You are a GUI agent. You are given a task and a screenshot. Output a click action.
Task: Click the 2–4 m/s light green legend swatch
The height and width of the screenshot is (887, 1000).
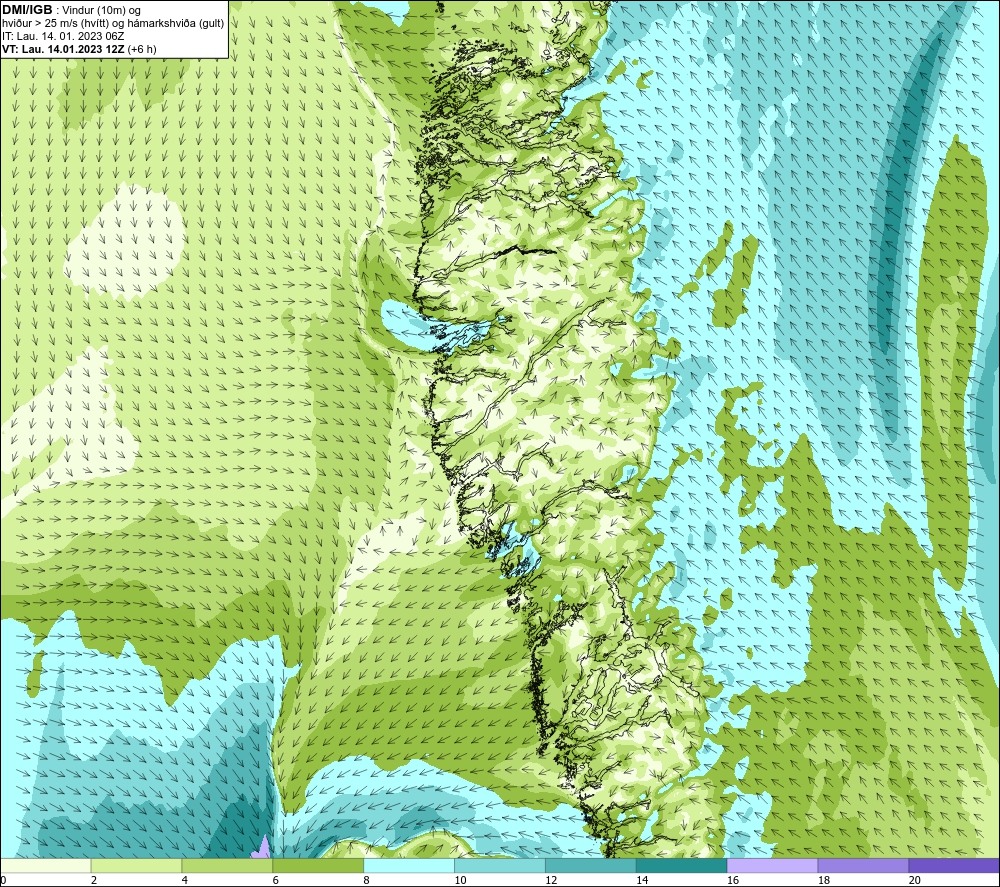pyautogui.click(x=136, y=865)
